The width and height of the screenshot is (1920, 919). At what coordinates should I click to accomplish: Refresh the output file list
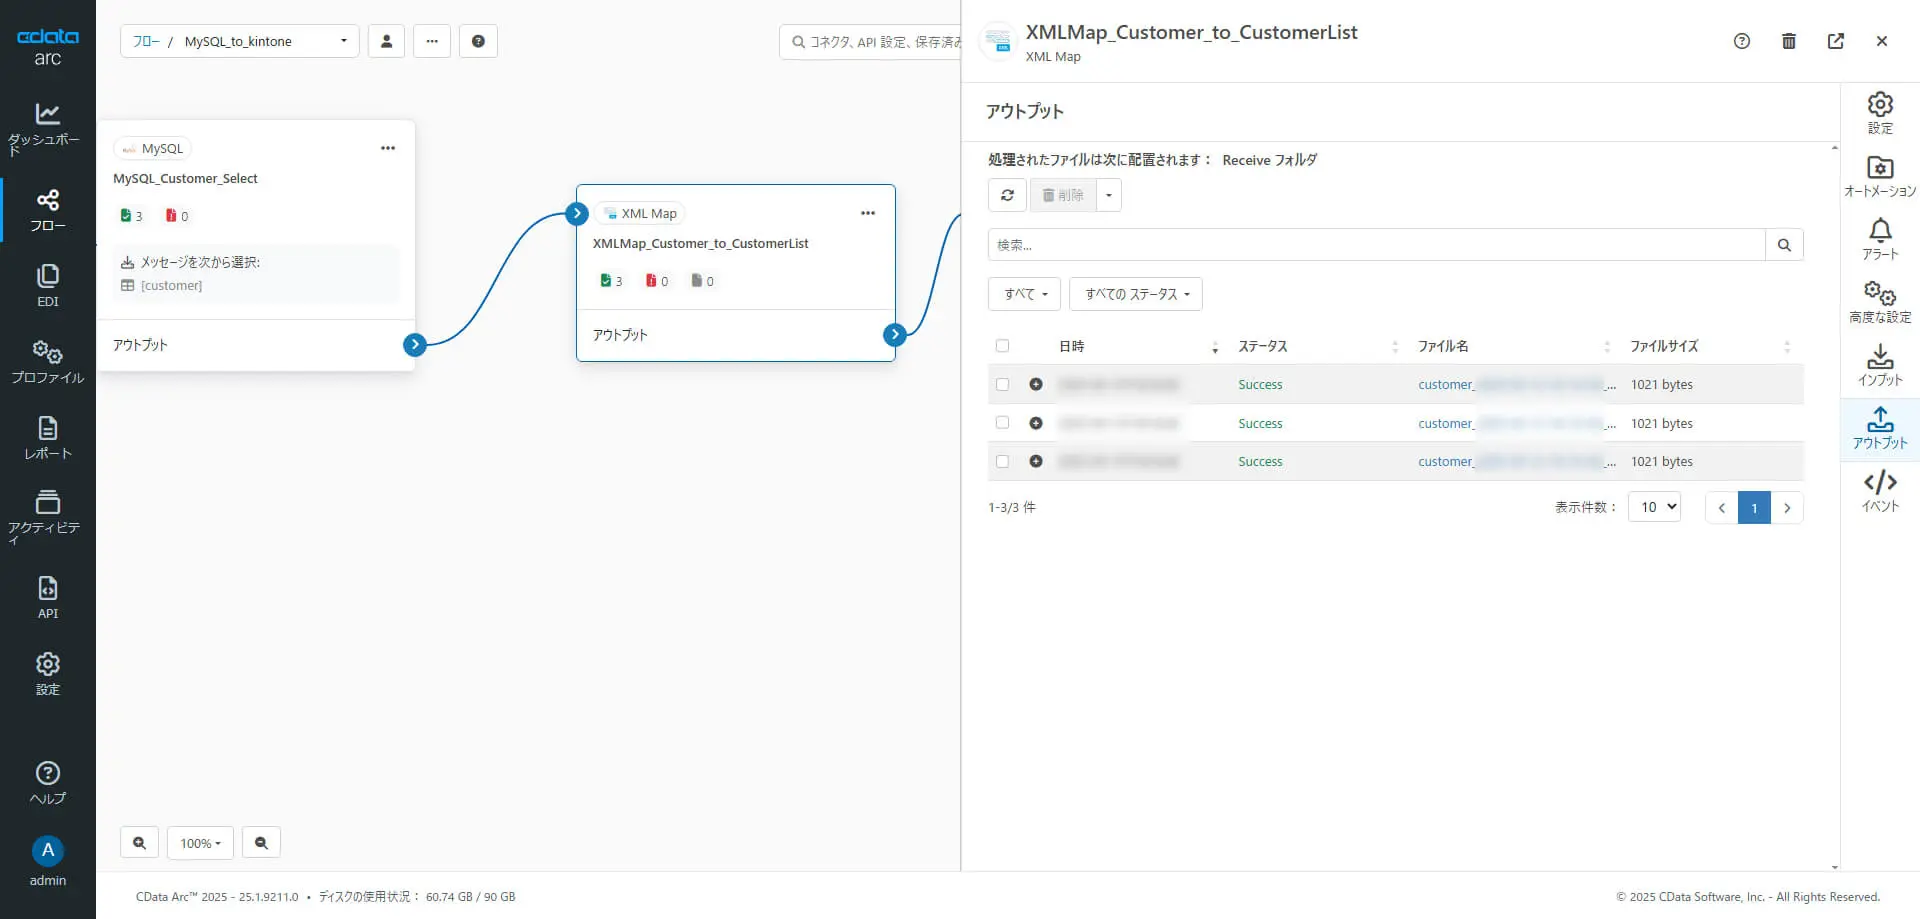point(1007,195)
